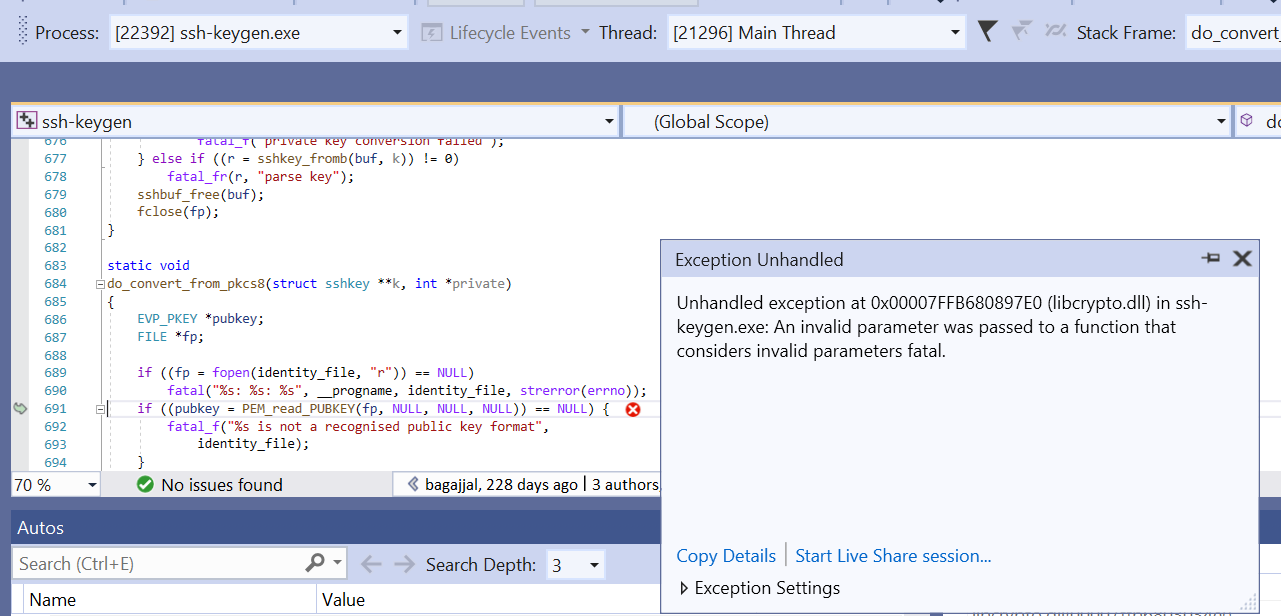Click the show threads in source icon
The width and height of the screenshot is (1281, 616).
point(1055,32)
